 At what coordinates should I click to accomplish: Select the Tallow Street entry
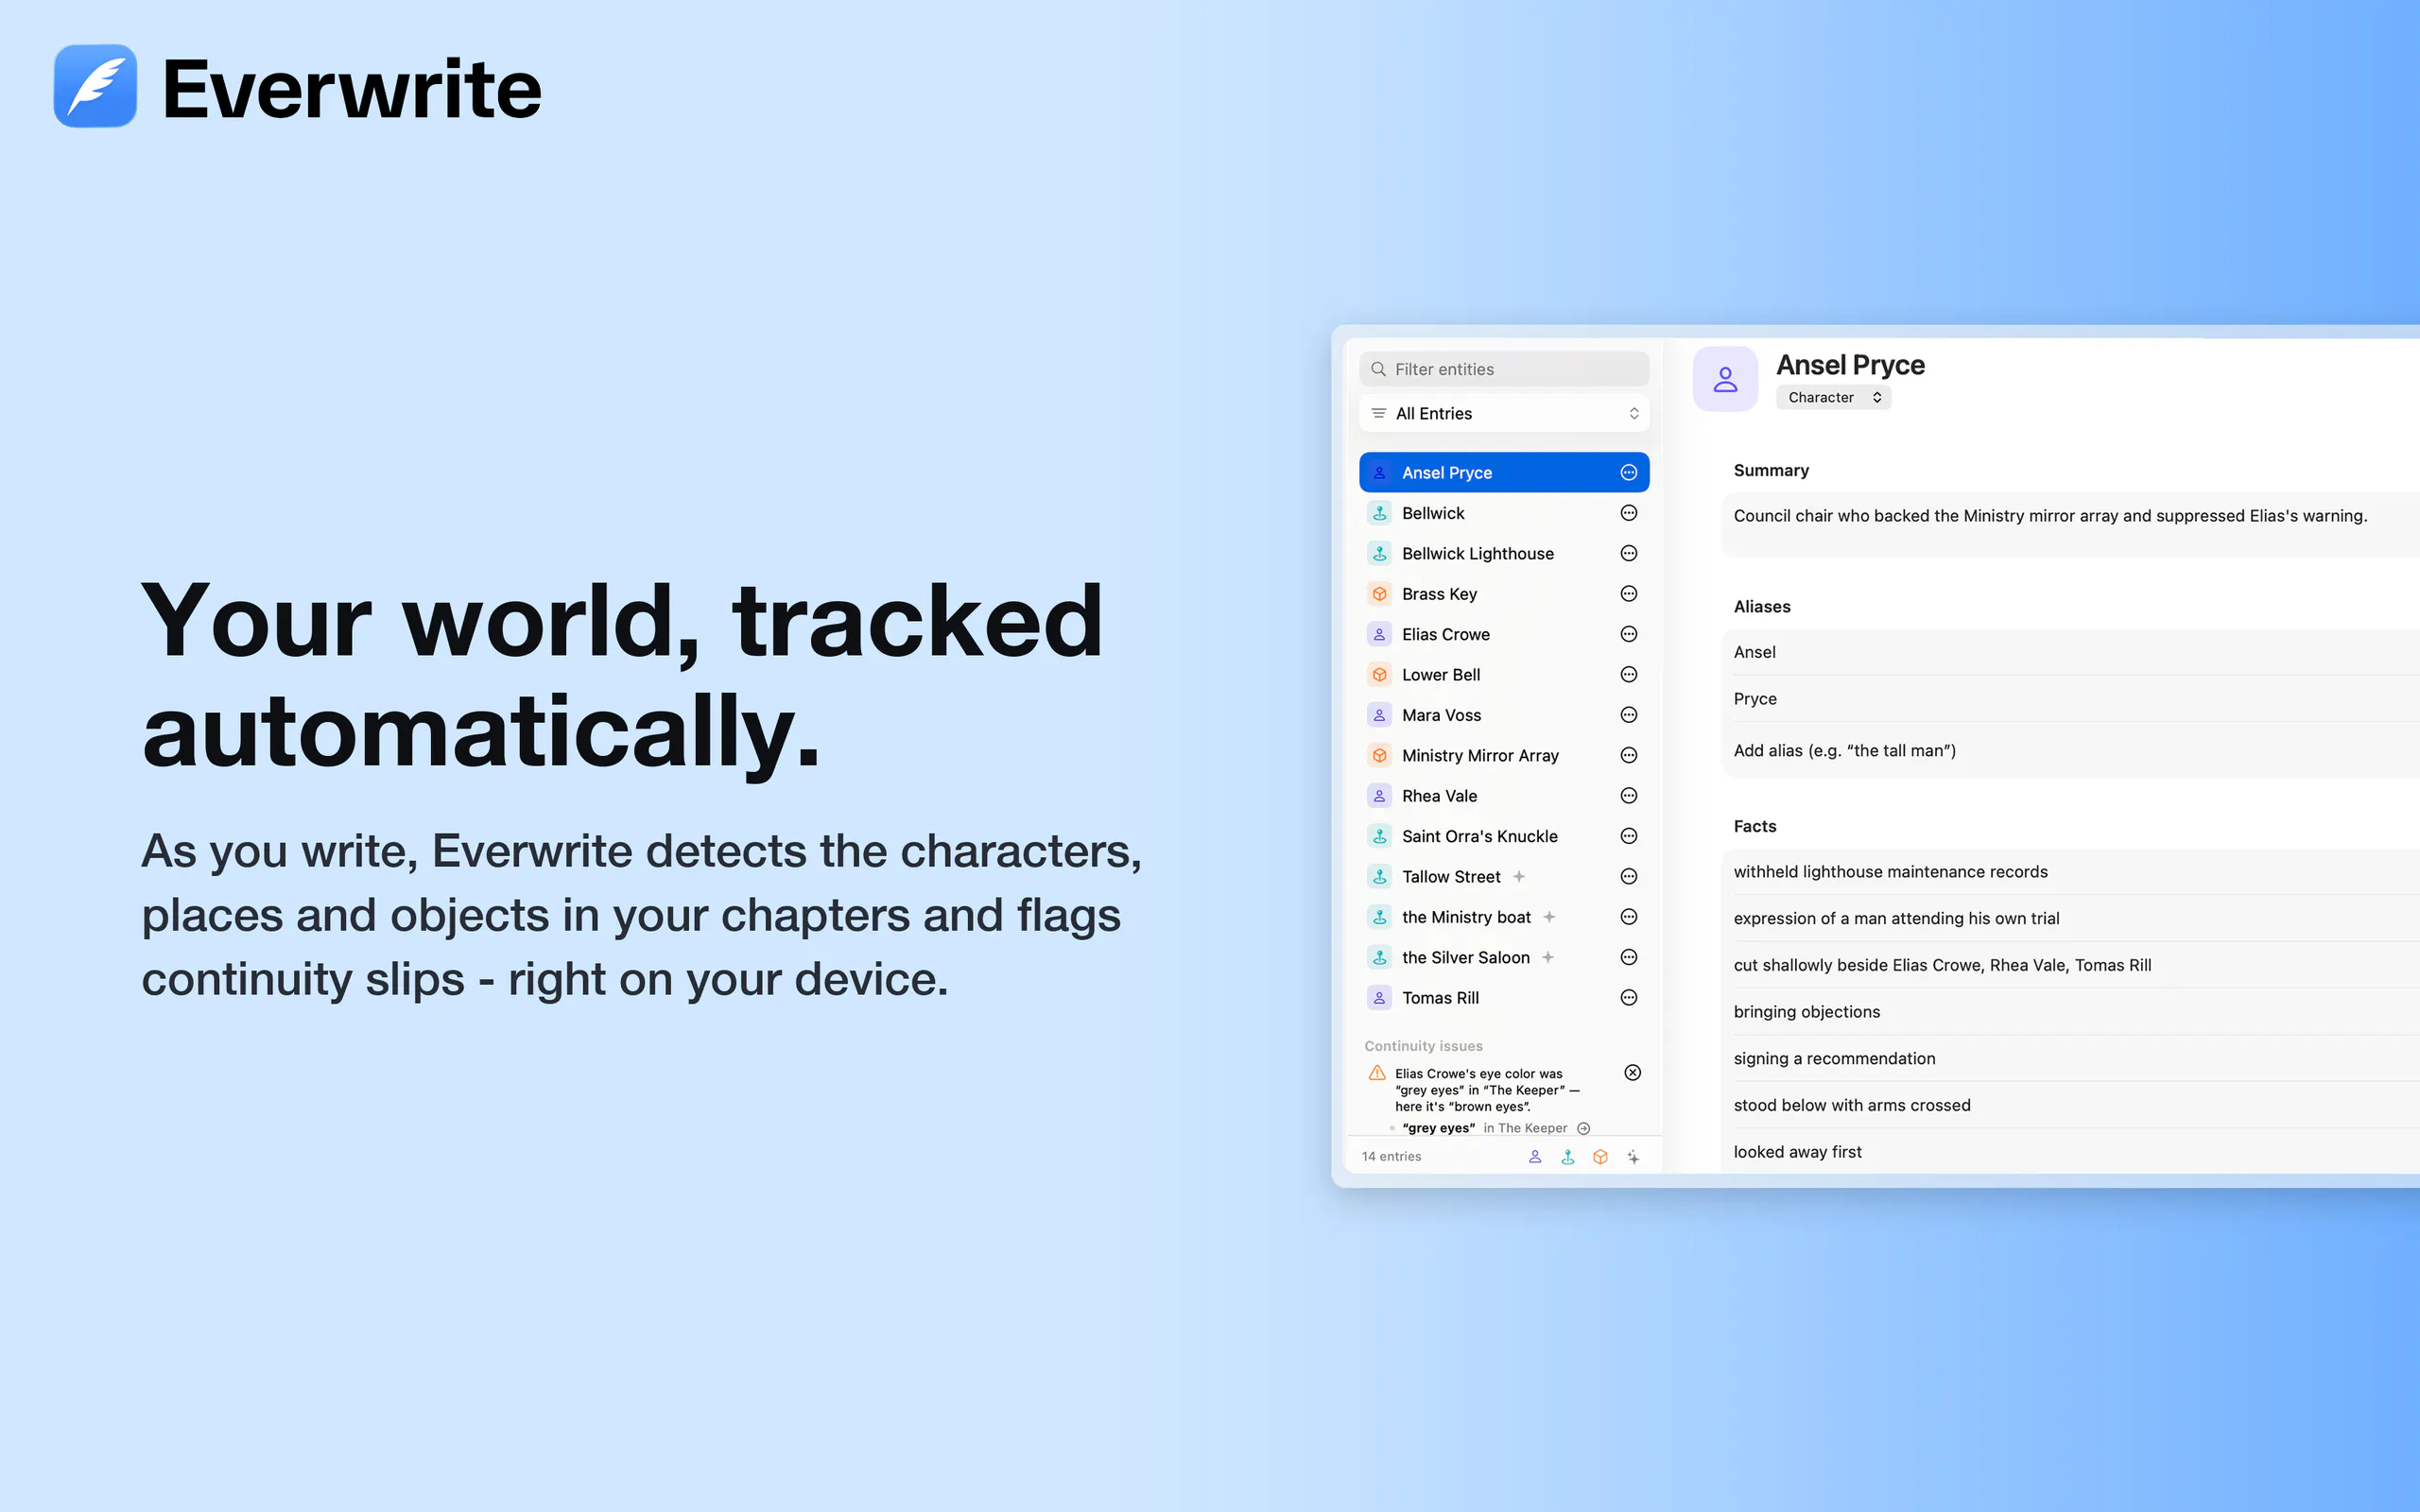[1504, 877]
